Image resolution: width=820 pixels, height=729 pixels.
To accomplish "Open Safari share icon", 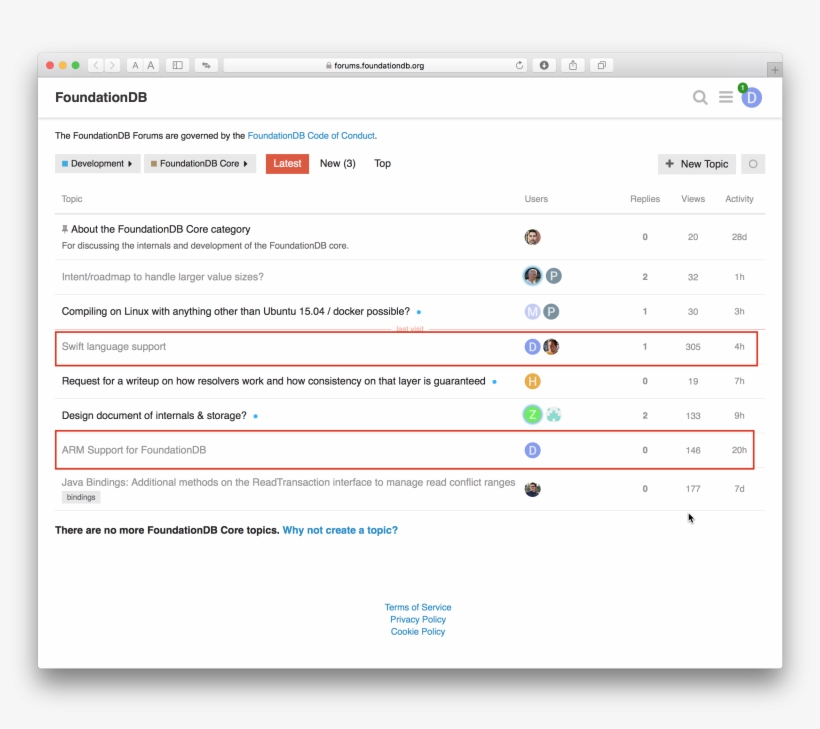I will click(573, 65).
